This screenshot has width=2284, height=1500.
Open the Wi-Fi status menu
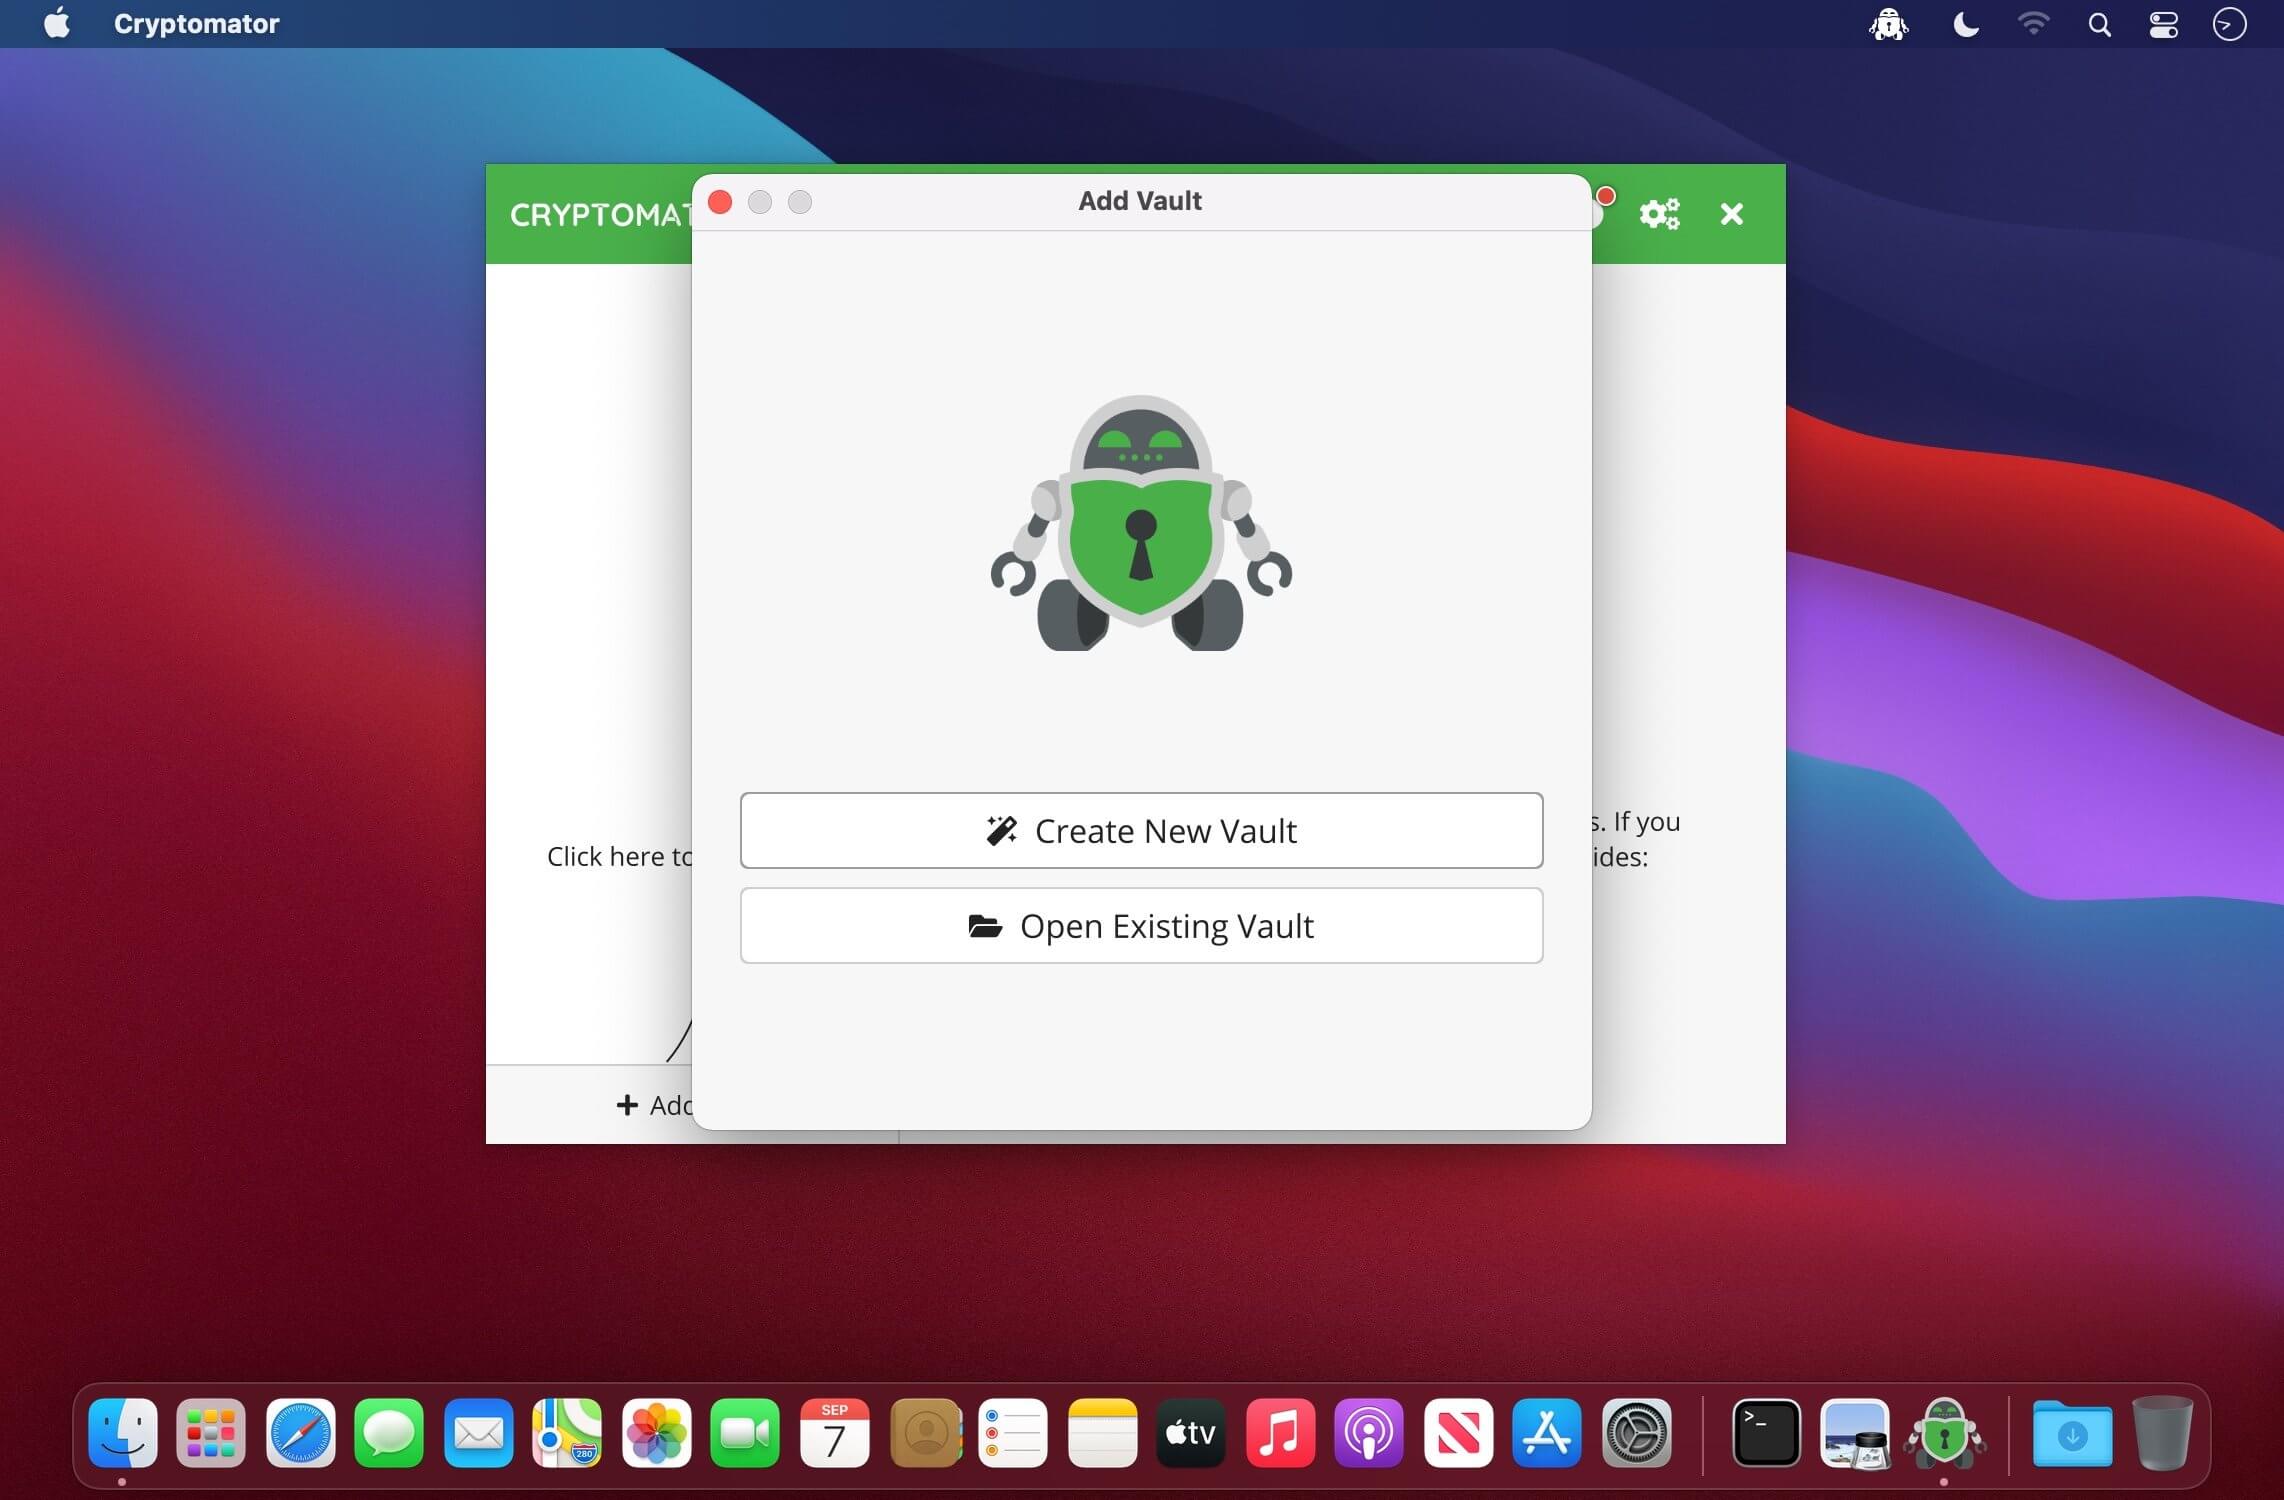pos(2033,24)
